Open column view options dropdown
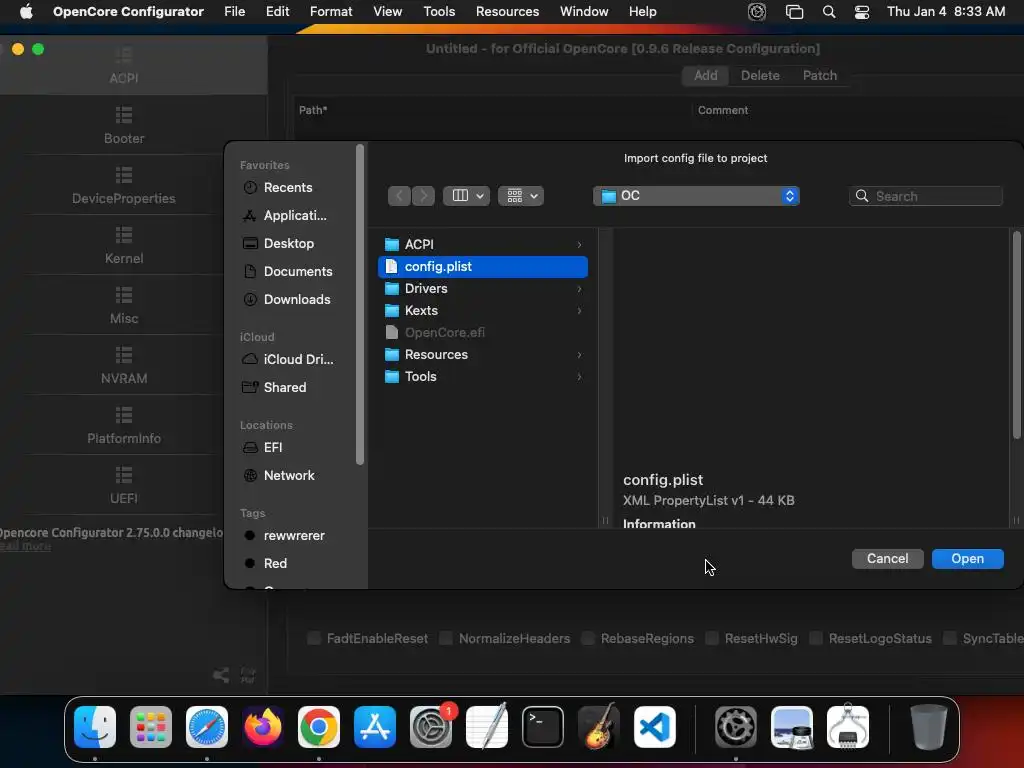Image resolution: width=1024 pixels, height=768 pixels. 466,196
